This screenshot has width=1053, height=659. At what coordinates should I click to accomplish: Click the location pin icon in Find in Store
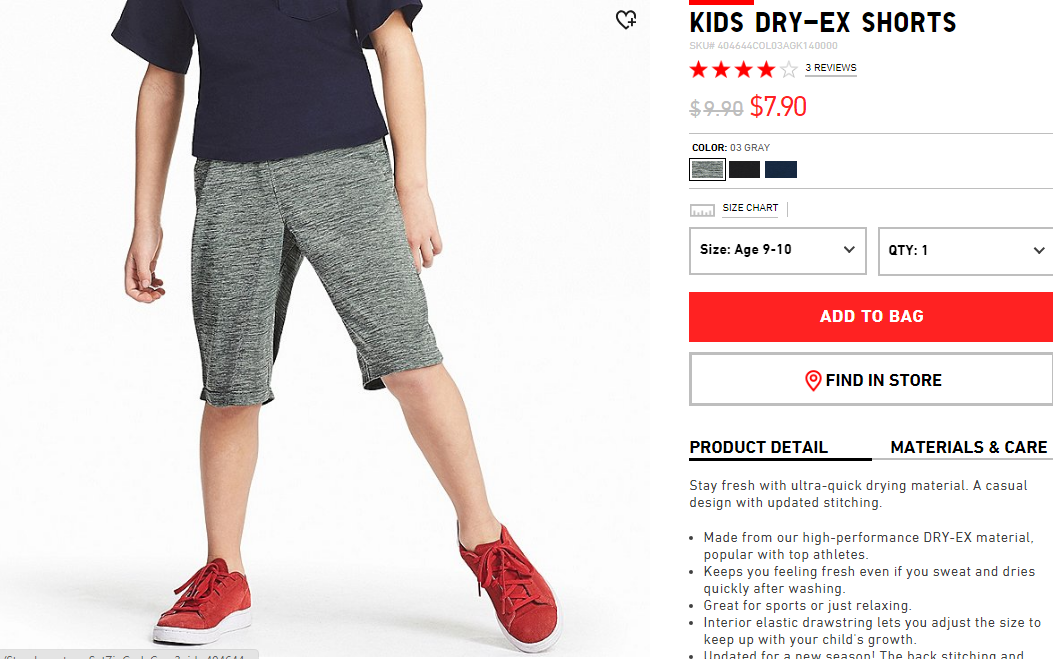[813, 380]
